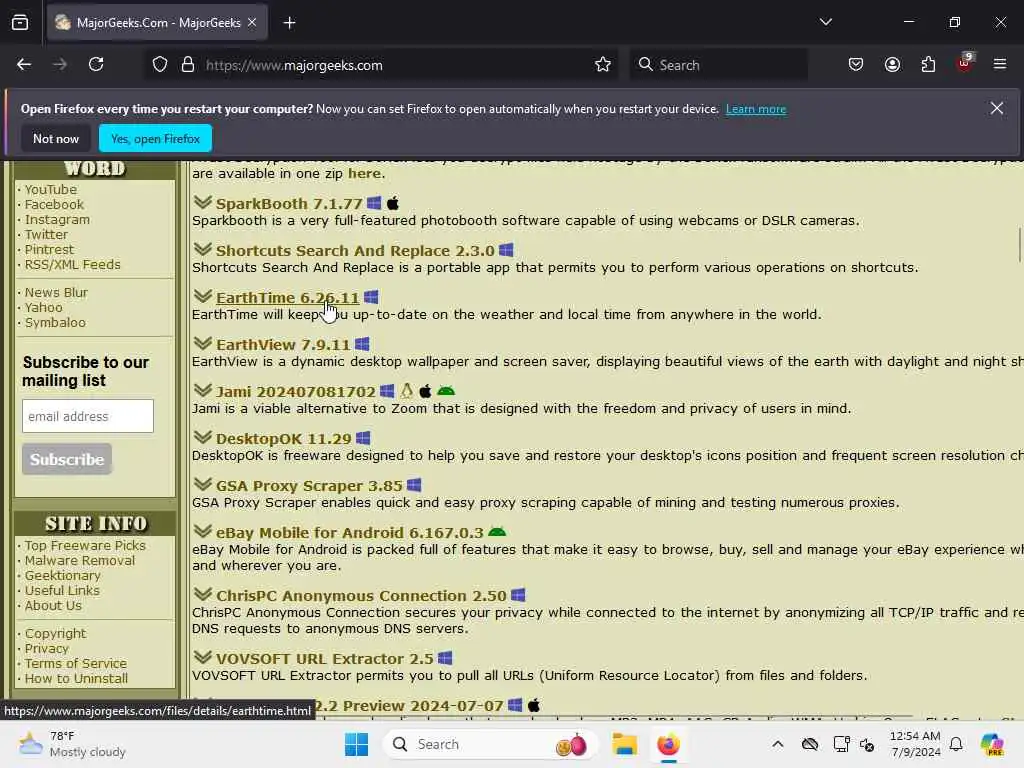Open the weather widget
Screen dimensions: 1024x768
click(72, 744)
